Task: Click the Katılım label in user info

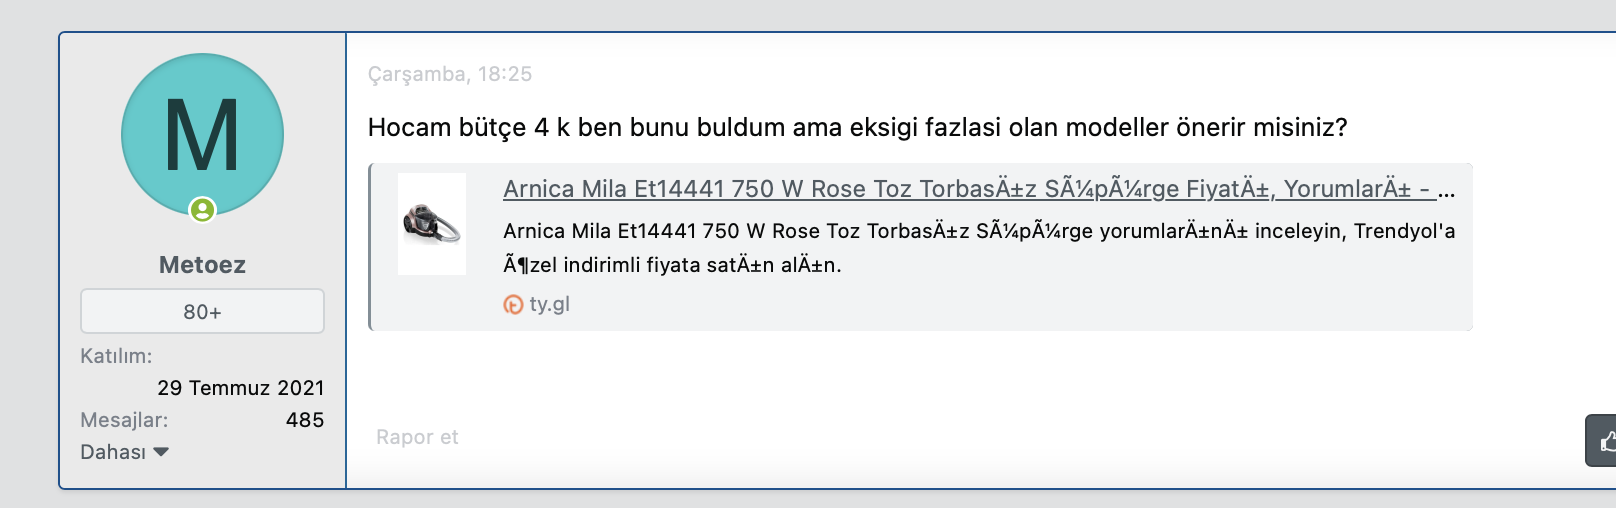Action: [x=116, y=356]
